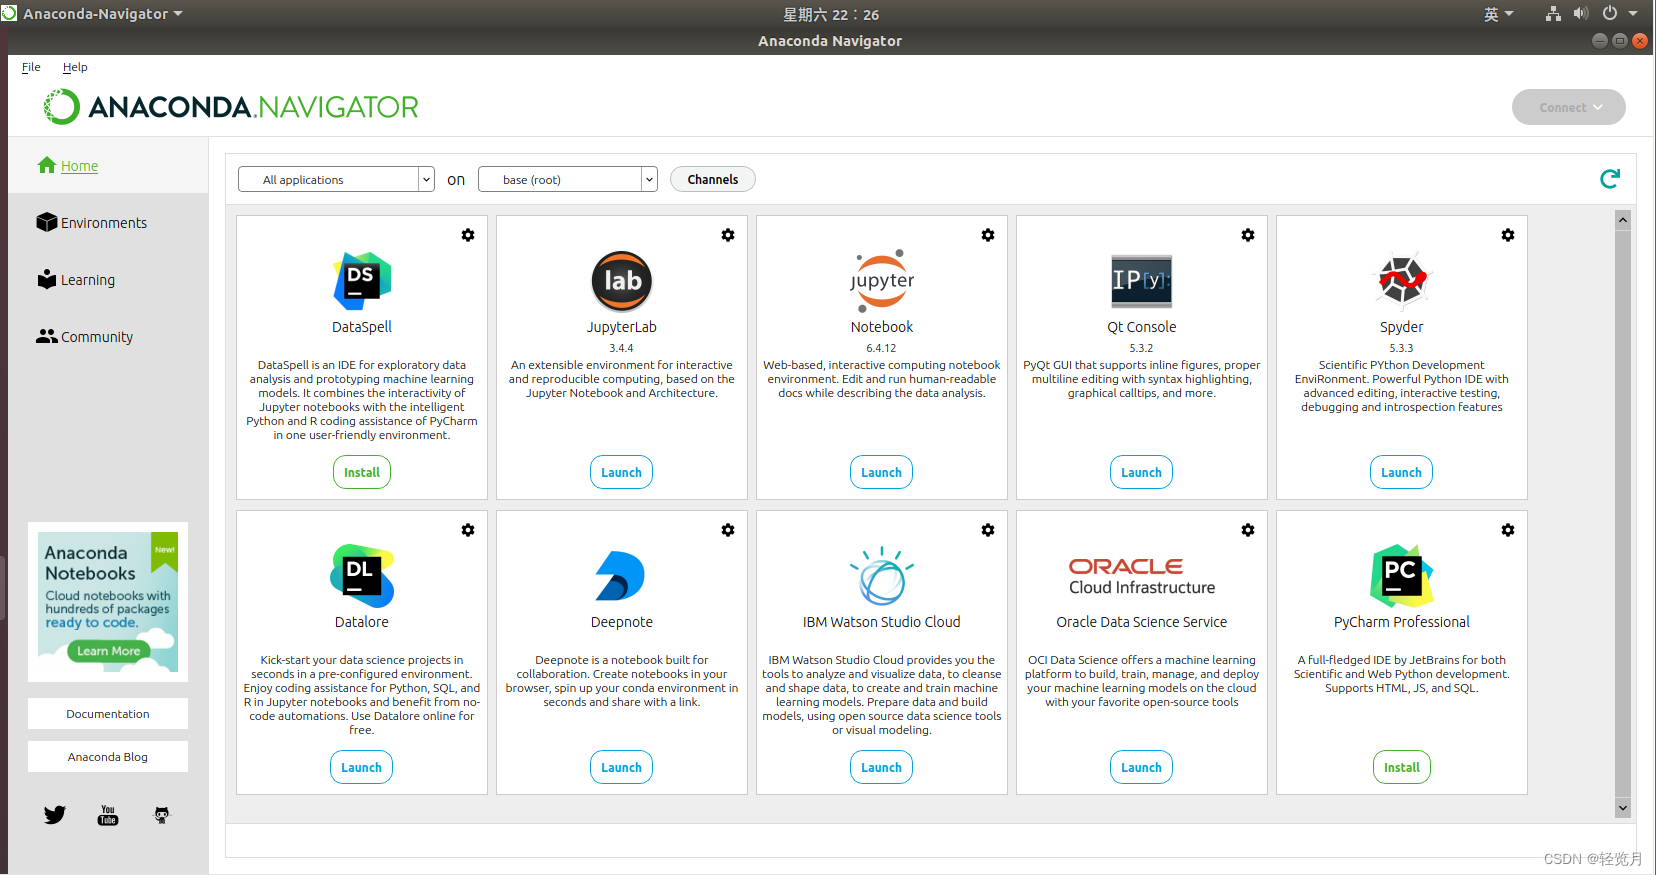1656x875 pixels.
Task: Click Learn More on Anaconda Notebooks ad
Action: pos(109,651)
